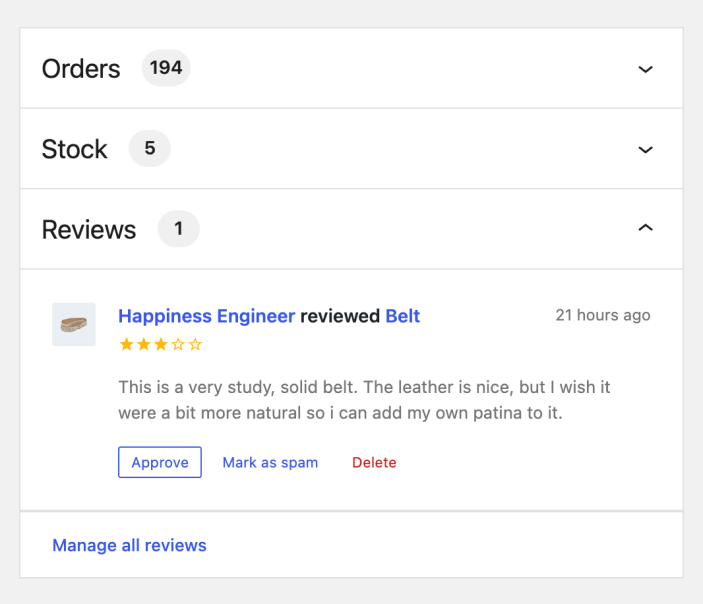Collapse the Reviews panel chevron
Image resolution: width=703 pixels, height=604 pixels.
[645, 229]
